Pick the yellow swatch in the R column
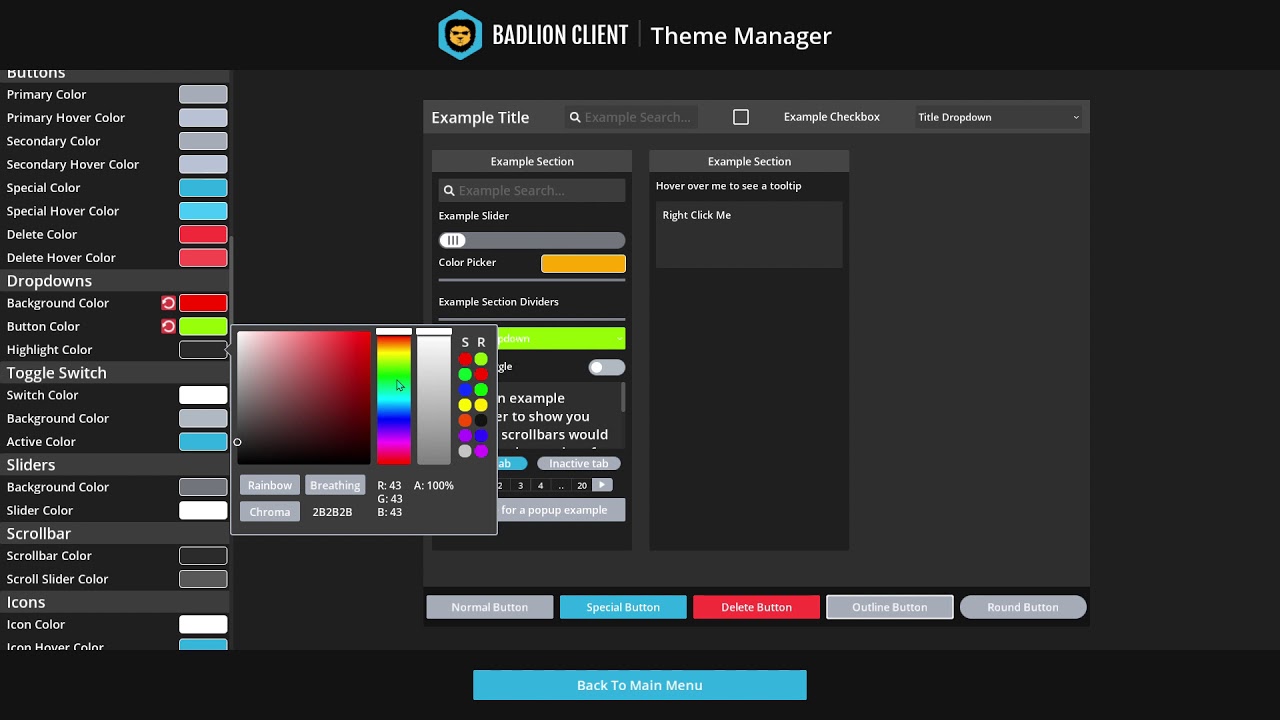 pyautogui.click(x=481, y=405)
